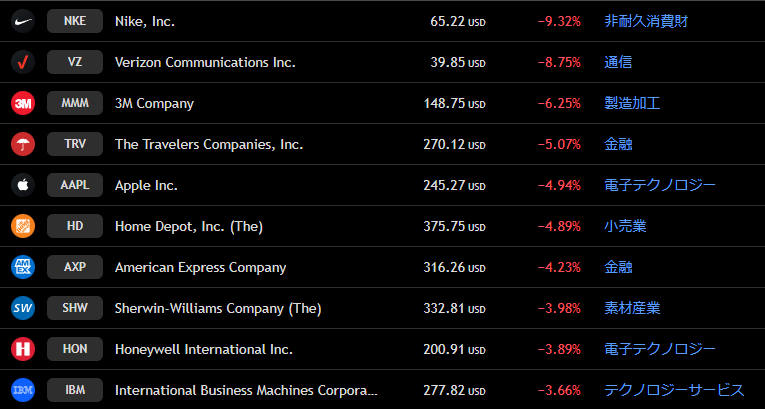Click the 素材産業 sector link

[x=632, y=308]
